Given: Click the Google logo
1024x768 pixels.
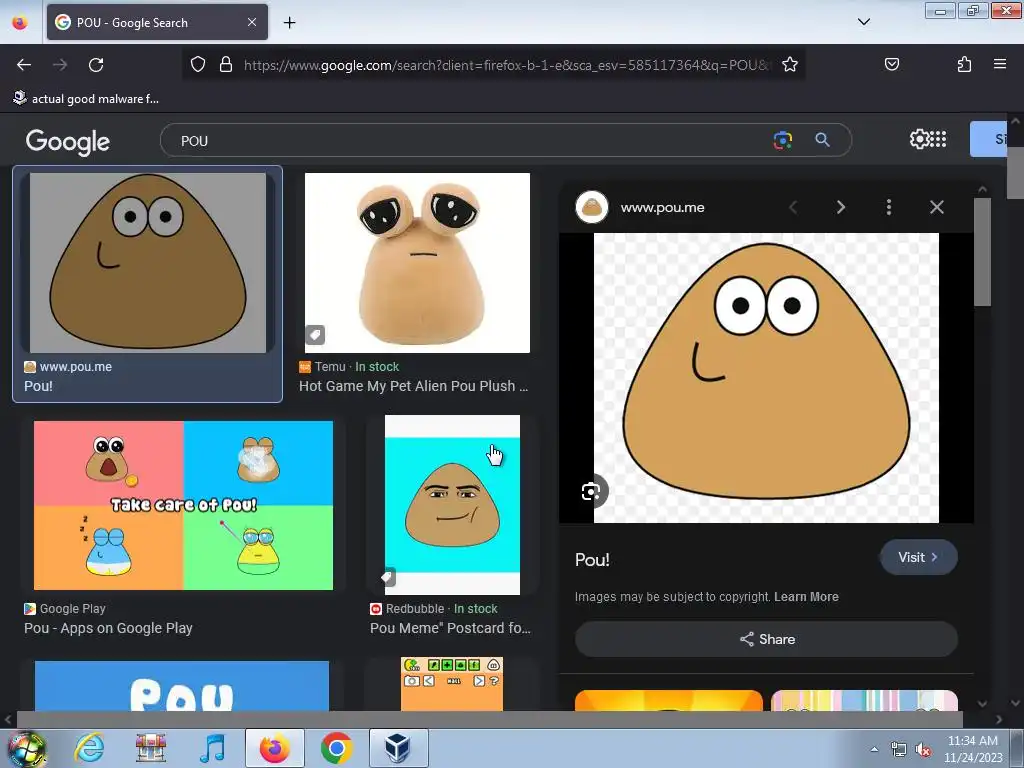Looking at the screenshot, I should coord(68,141).
